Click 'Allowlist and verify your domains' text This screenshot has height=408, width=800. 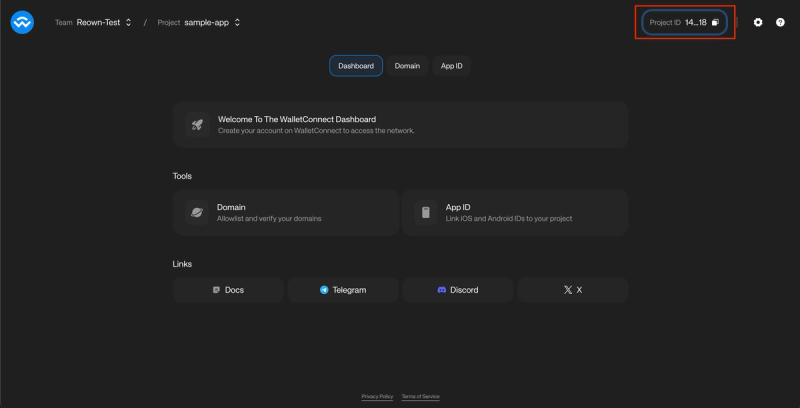[x=269, y=219]
